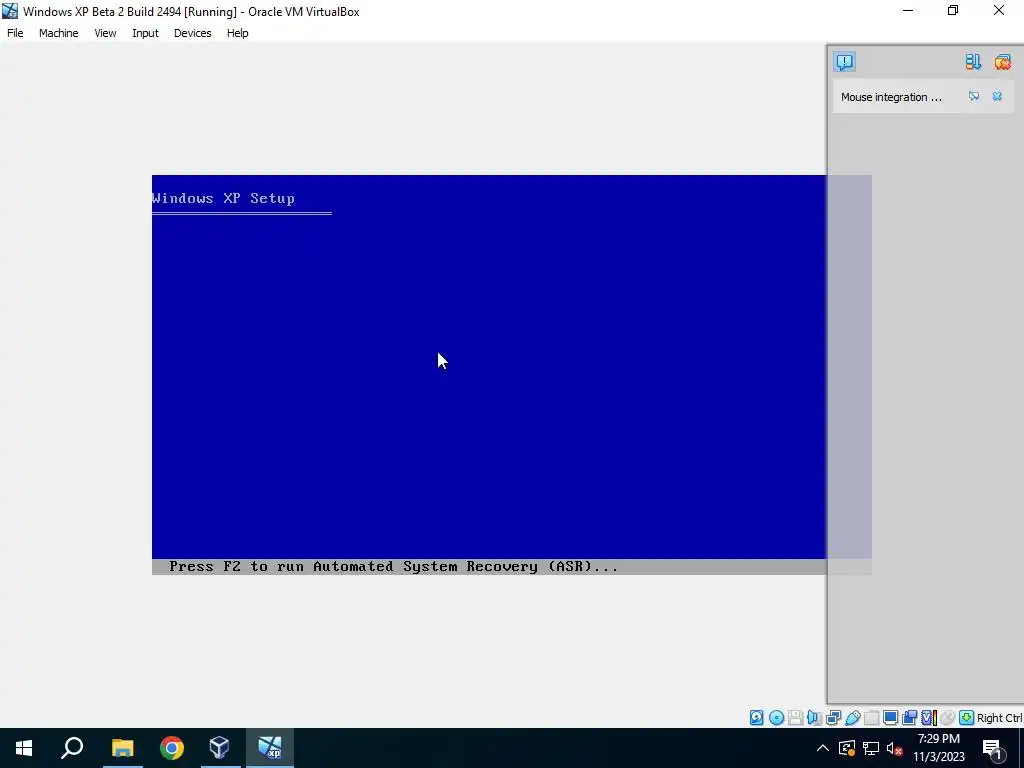
Task: Click the keyboard capture green arrow icon
Action: (967, 718)
